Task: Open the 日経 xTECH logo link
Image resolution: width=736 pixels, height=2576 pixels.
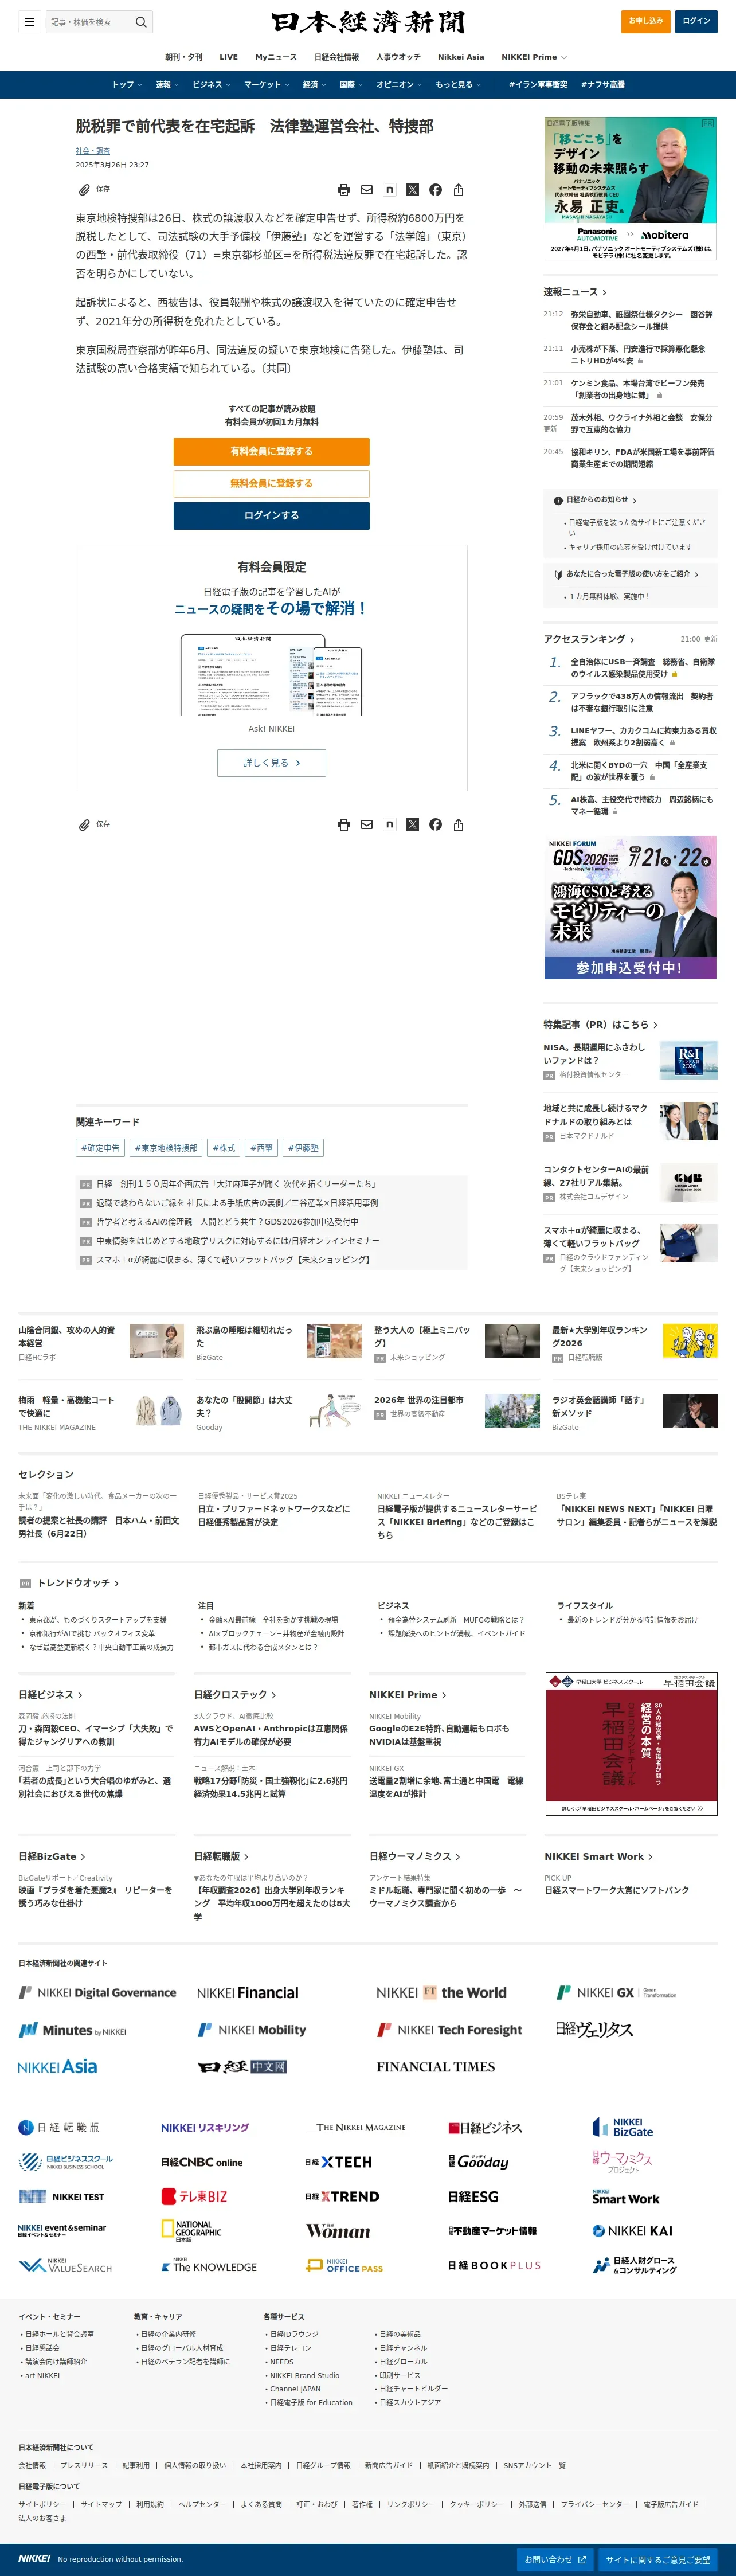Action: [x=338, y=2162]
